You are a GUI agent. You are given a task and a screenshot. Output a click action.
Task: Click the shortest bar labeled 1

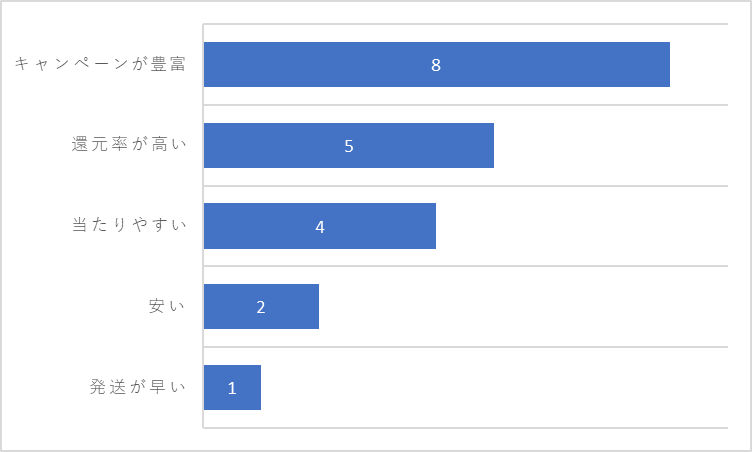click(x=232, y=387)
